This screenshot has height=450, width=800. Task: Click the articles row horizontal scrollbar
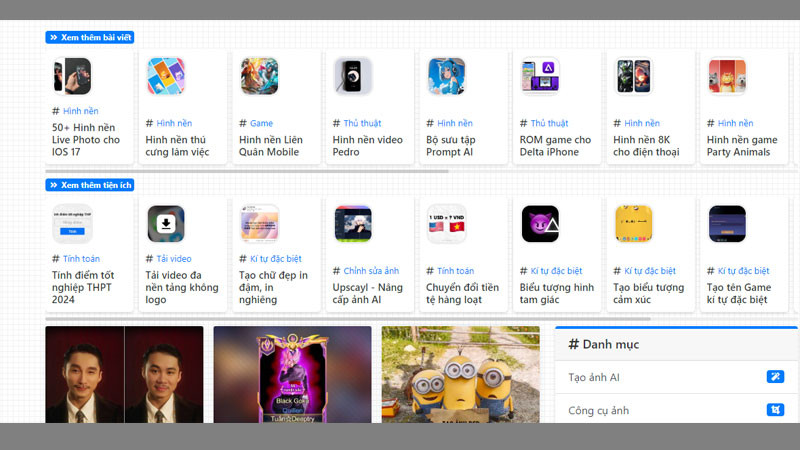[247, 171]
